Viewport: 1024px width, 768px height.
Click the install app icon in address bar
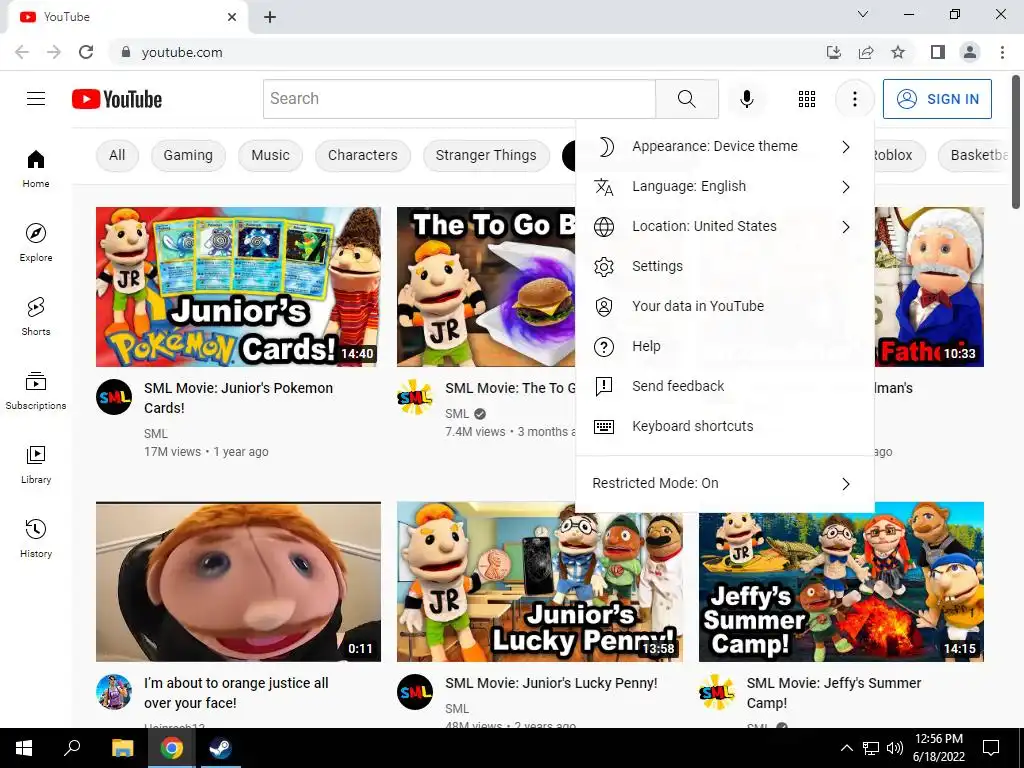834,52
